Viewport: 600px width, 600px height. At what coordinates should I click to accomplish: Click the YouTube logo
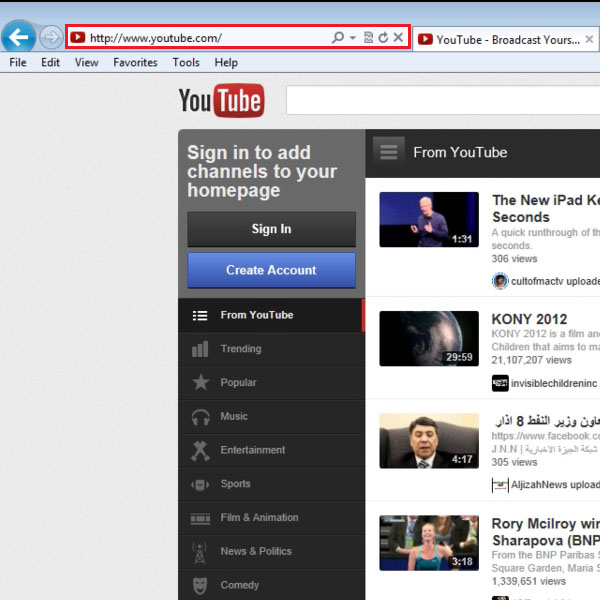click(222, 100)
